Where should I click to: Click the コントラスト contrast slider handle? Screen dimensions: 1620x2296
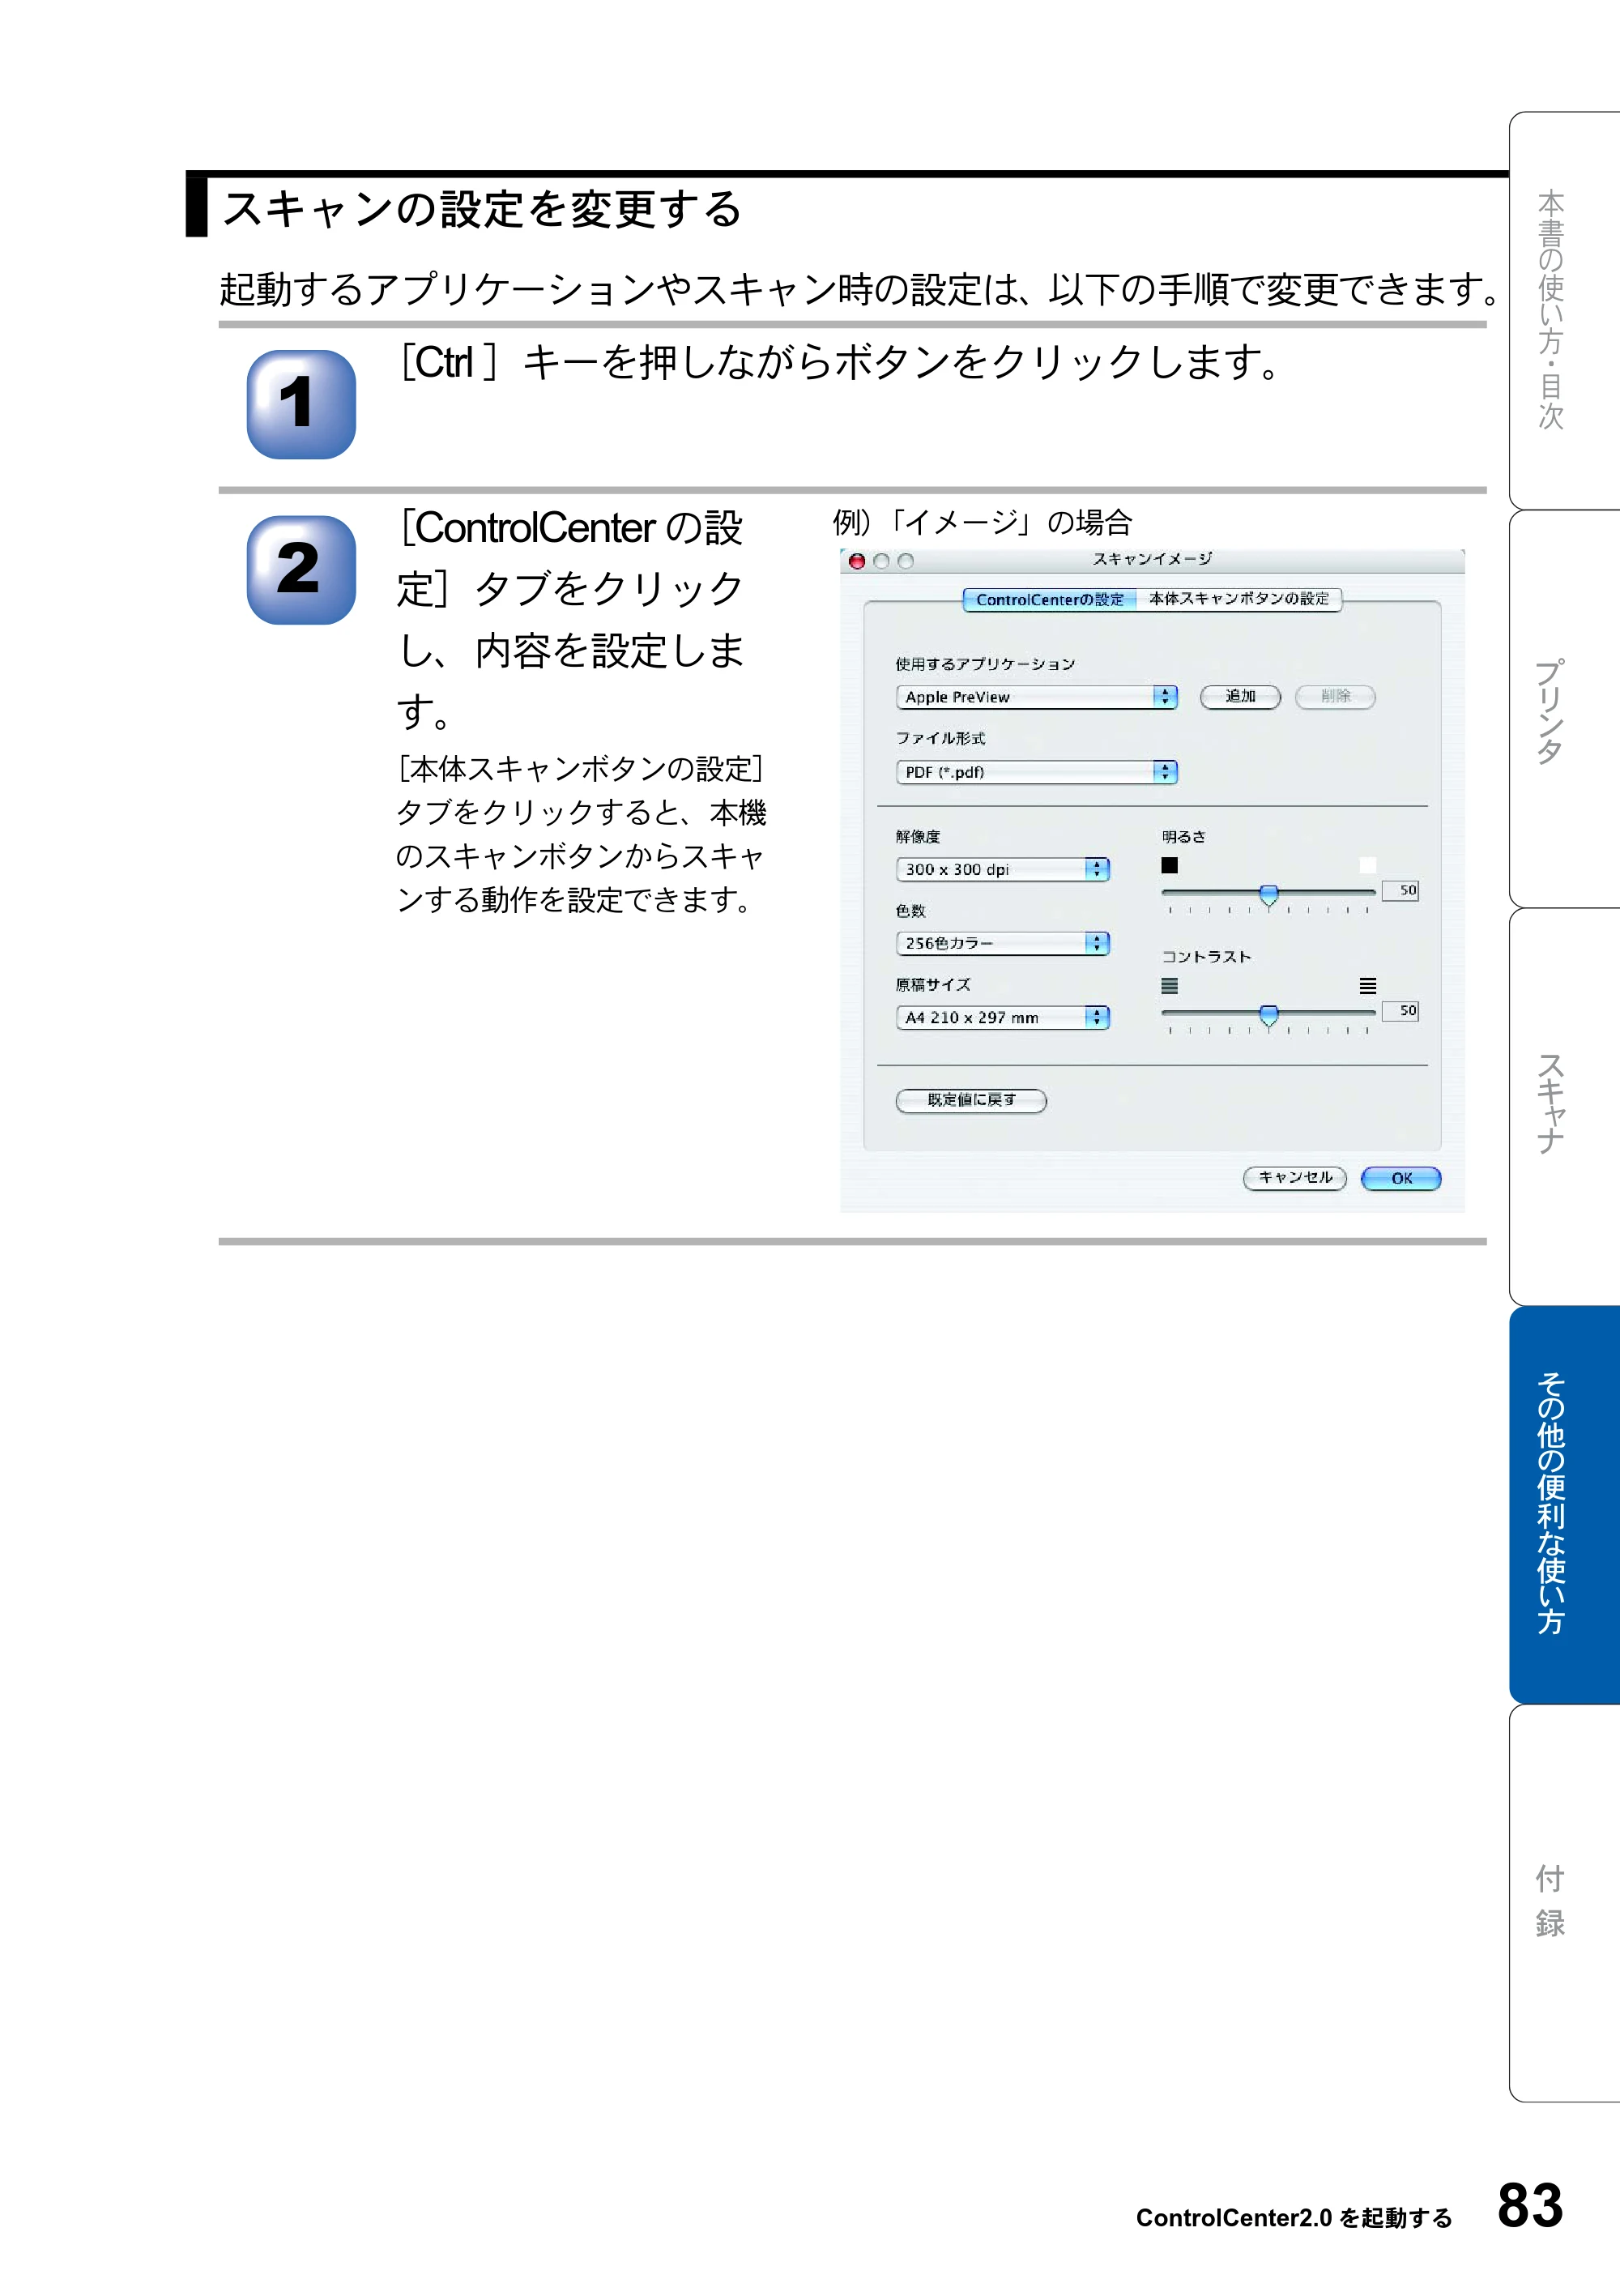point(1268,1015)
